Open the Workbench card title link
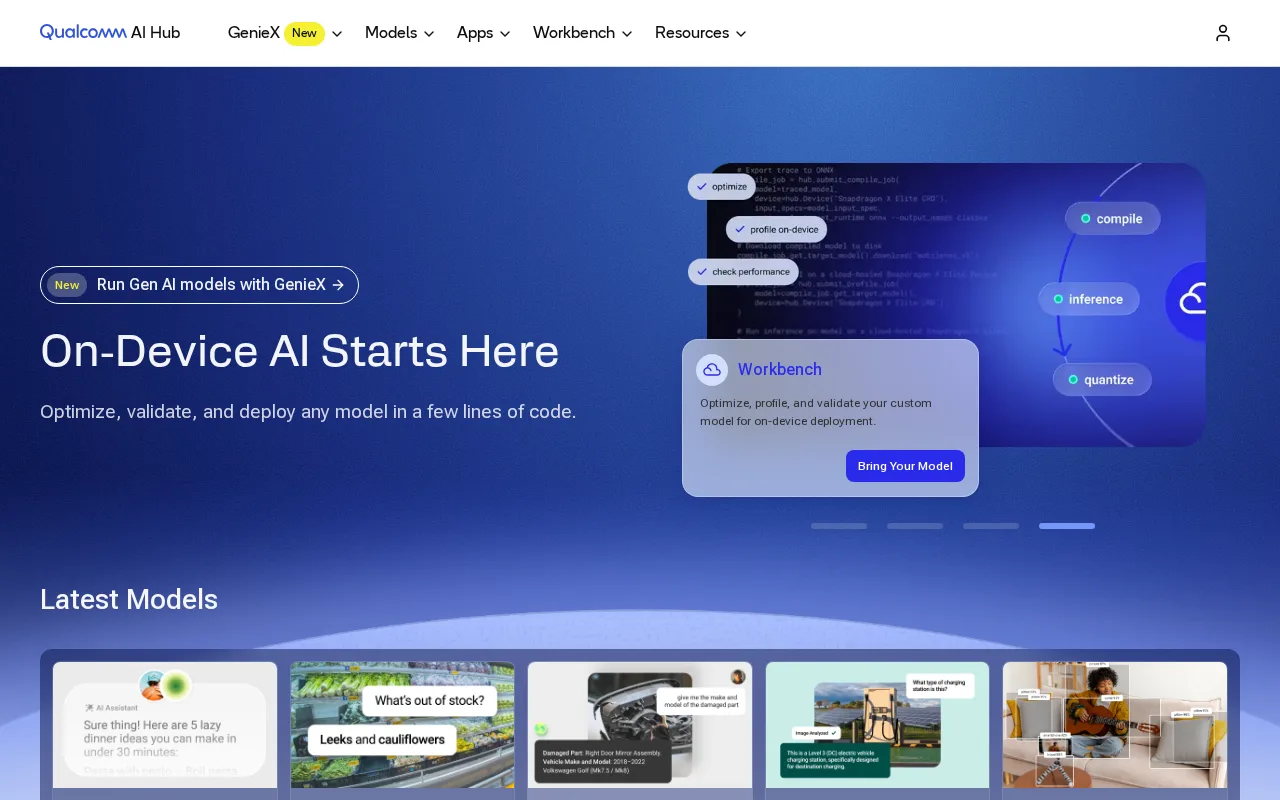Screen dimensions: 1280x800 [780, 370]
